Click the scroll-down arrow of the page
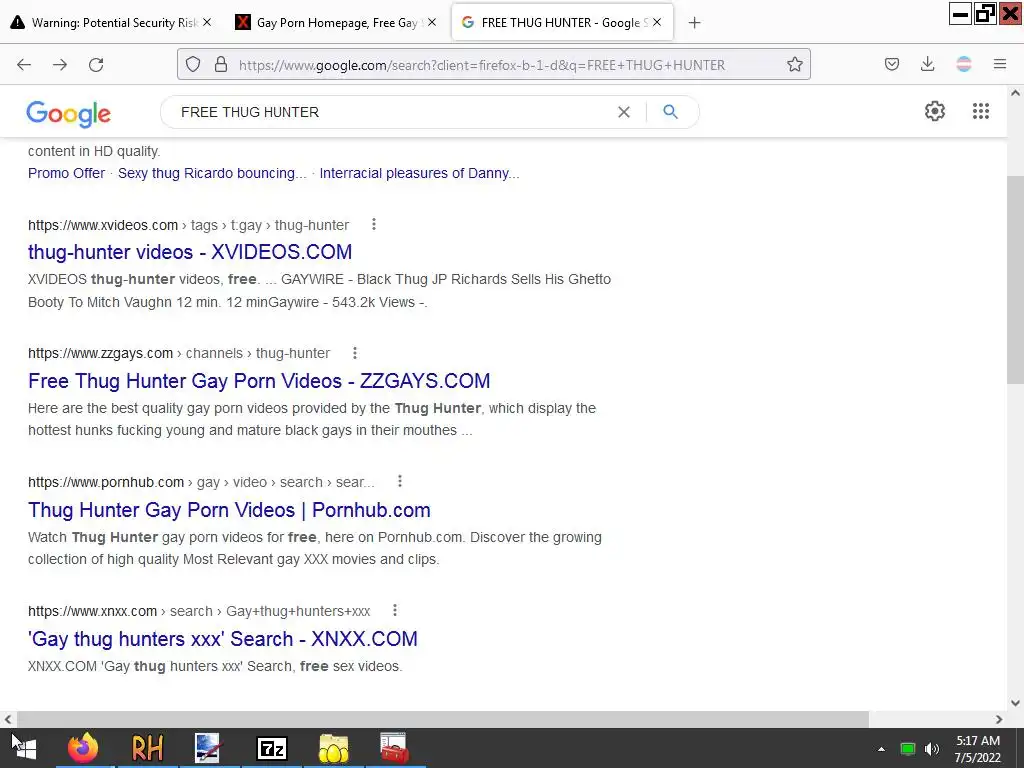The width and height of the screenshot is (1024, 768). click(x=1015, y=703)
